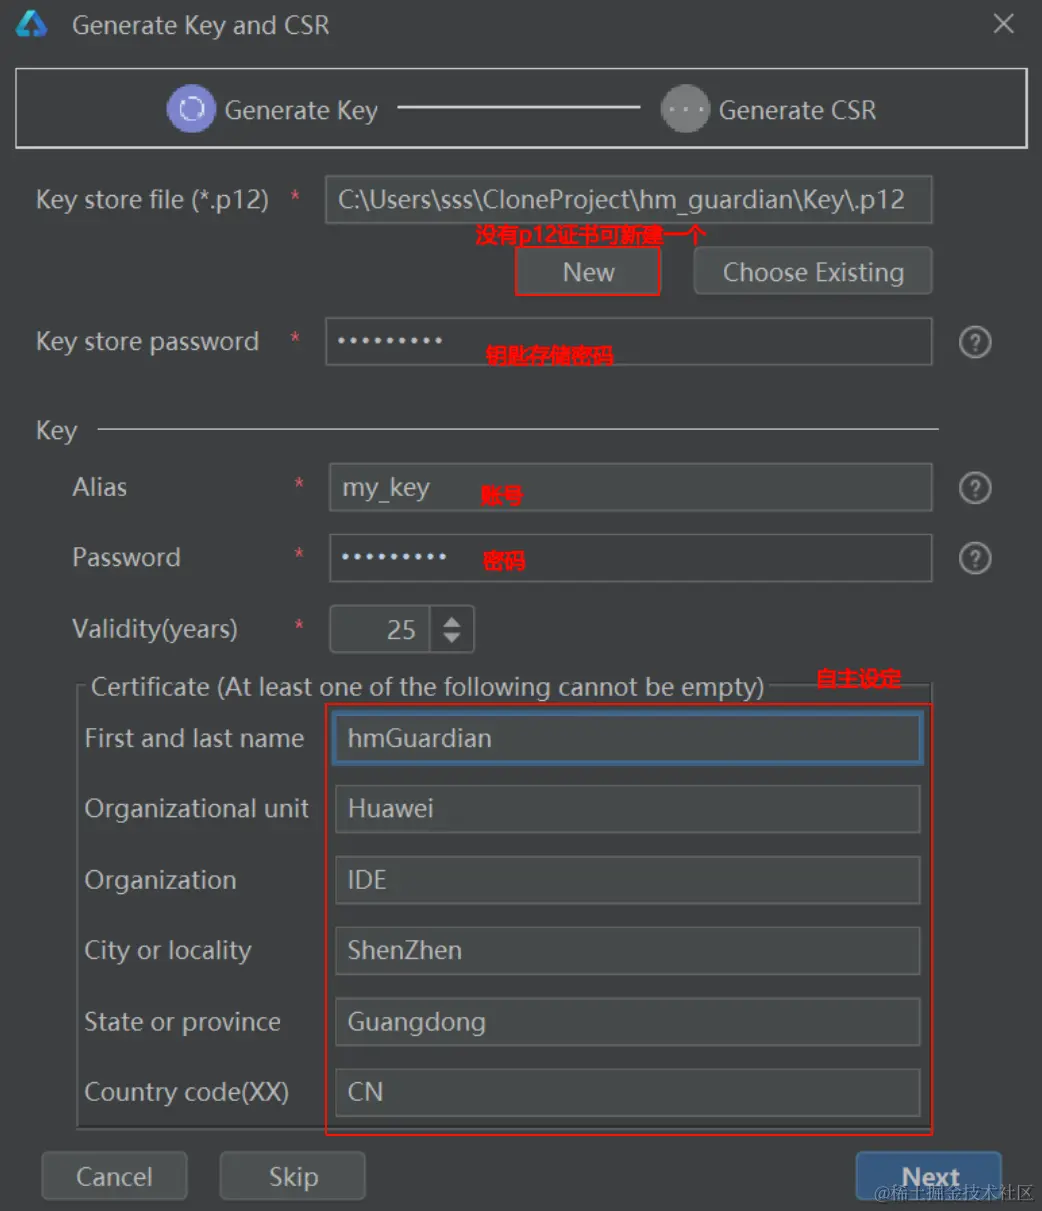This screenshot has height=1211, width=1042.
Task: Cancel the key generation dialog
Action: point(114,1176)
